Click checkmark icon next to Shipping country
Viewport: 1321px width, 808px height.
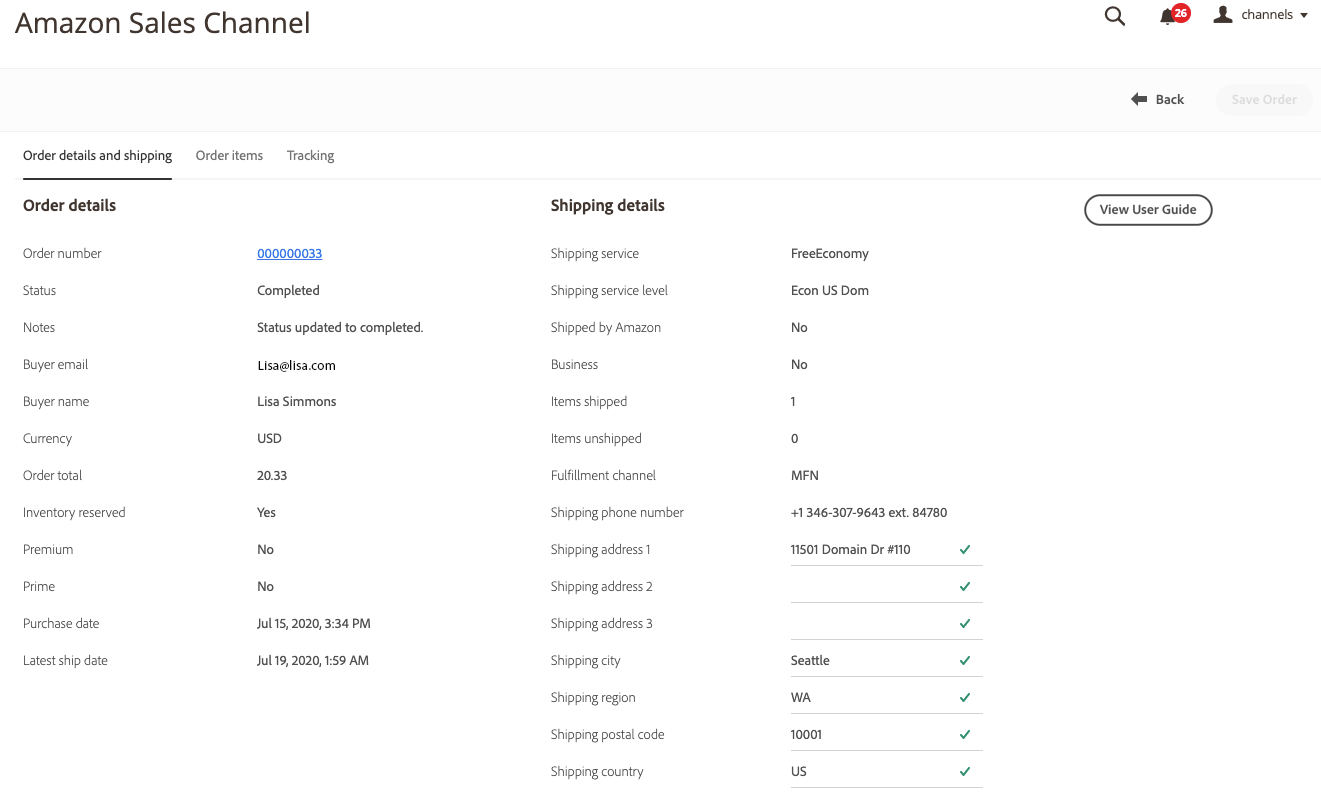965,771
